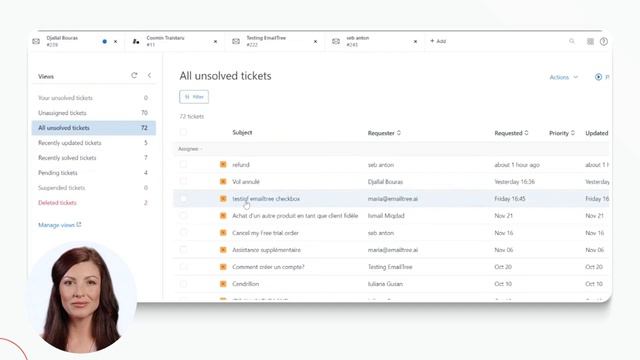This screenshot has width=640, height=360.
Task: Sort by Priority column
Action: pyautogui.click(x=562, y=133)
